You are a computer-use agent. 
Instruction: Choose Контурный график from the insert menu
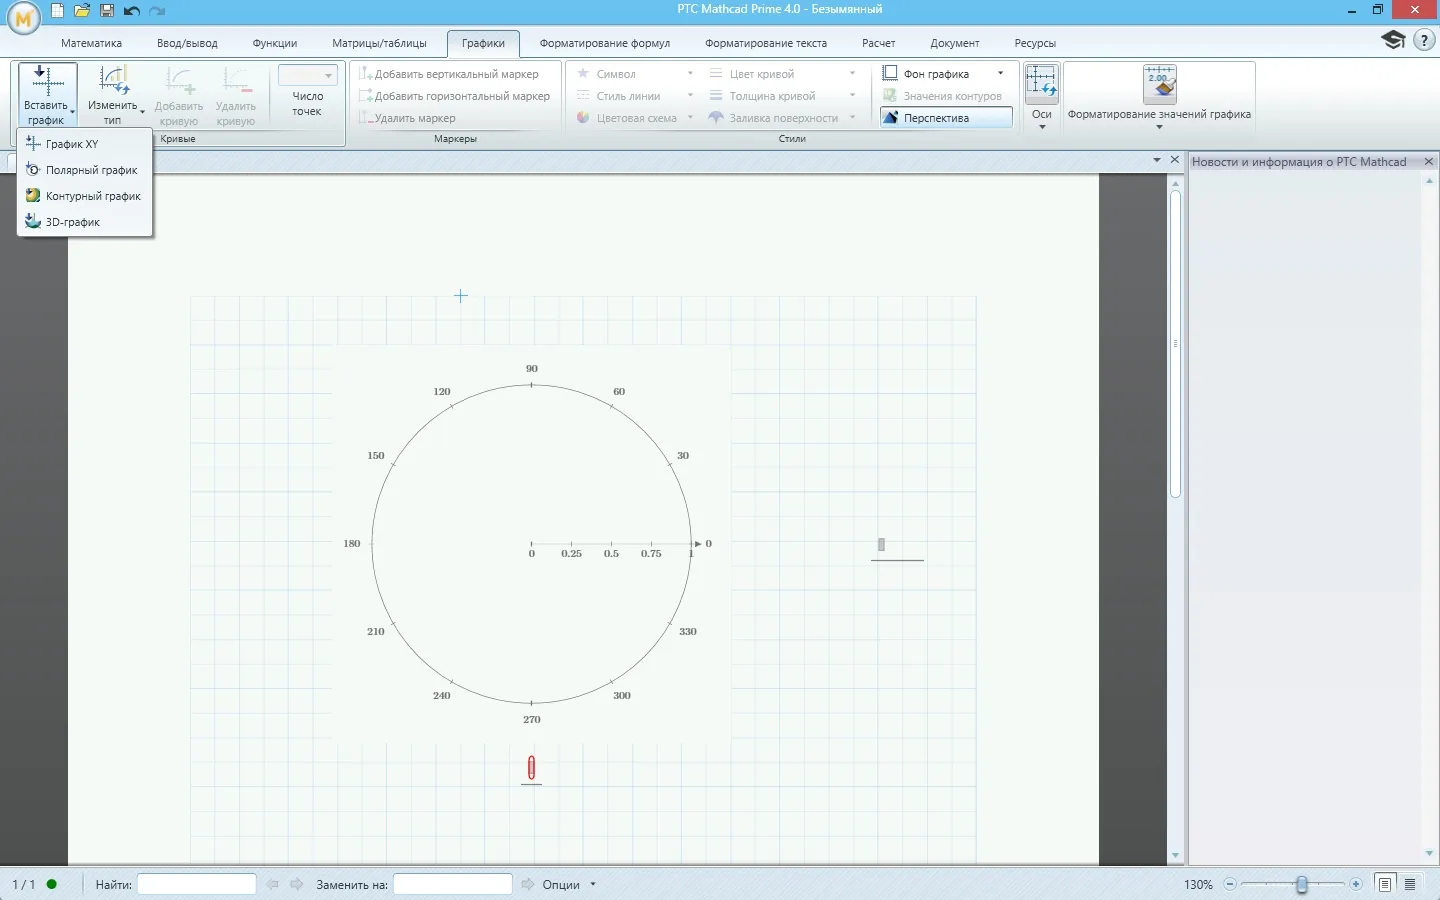tap(85, 196)
